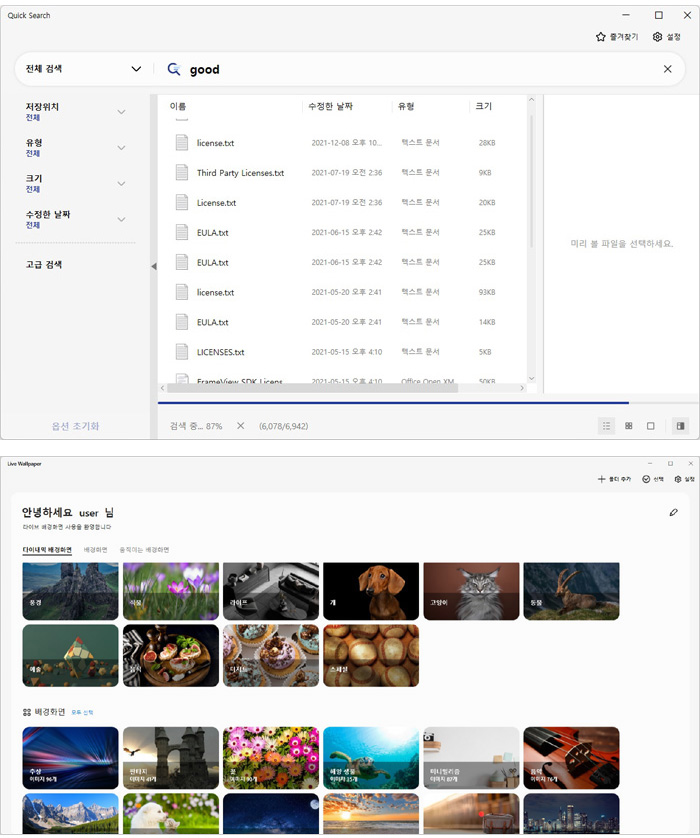Screen dimensions: 700x838
Task: Open the 음식 food category thumbnail
Action: point(171,656)
